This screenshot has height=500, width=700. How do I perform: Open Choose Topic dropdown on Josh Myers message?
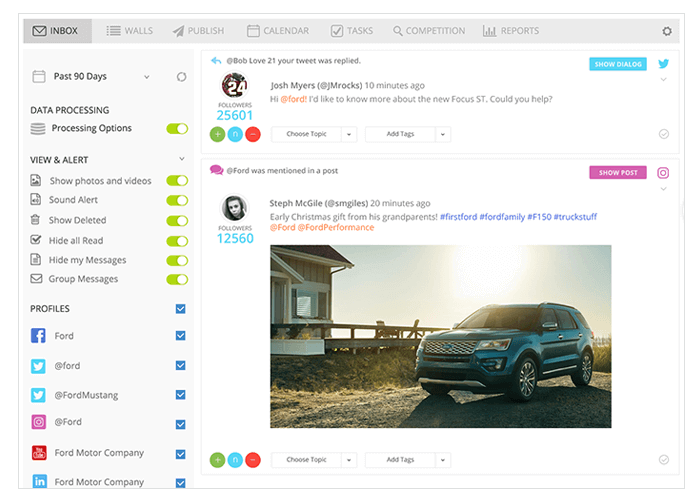point(314,134)
